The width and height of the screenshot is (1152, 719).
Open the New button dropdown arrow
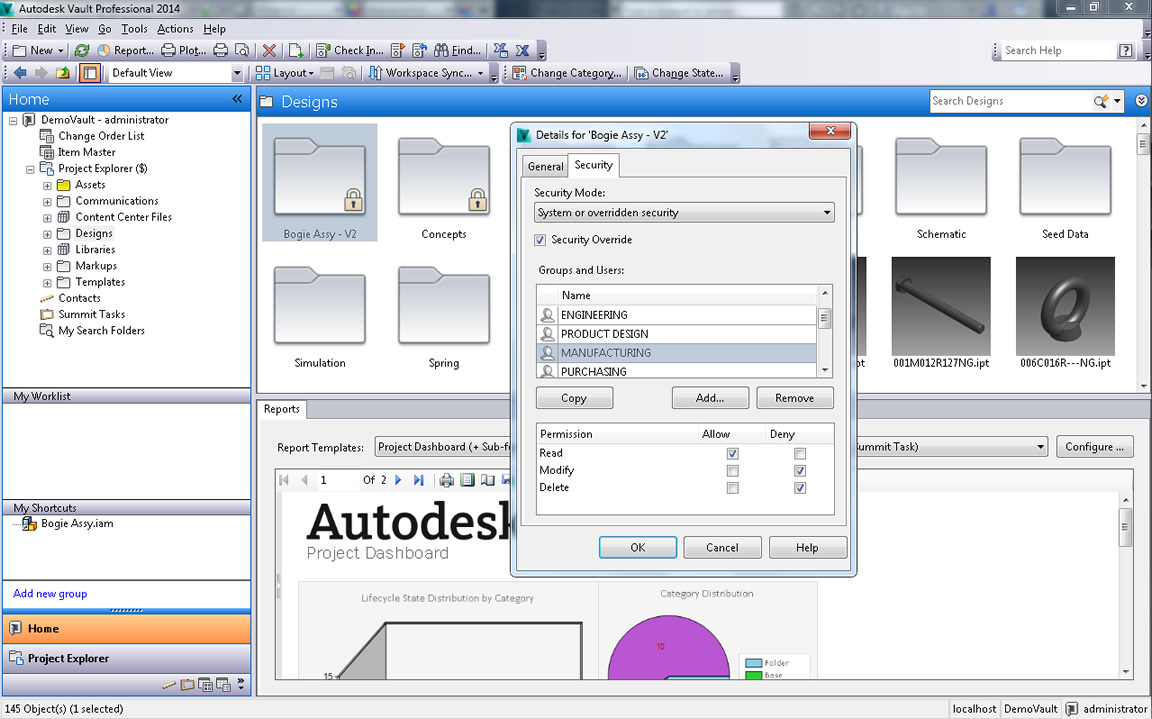pos(60,51)
